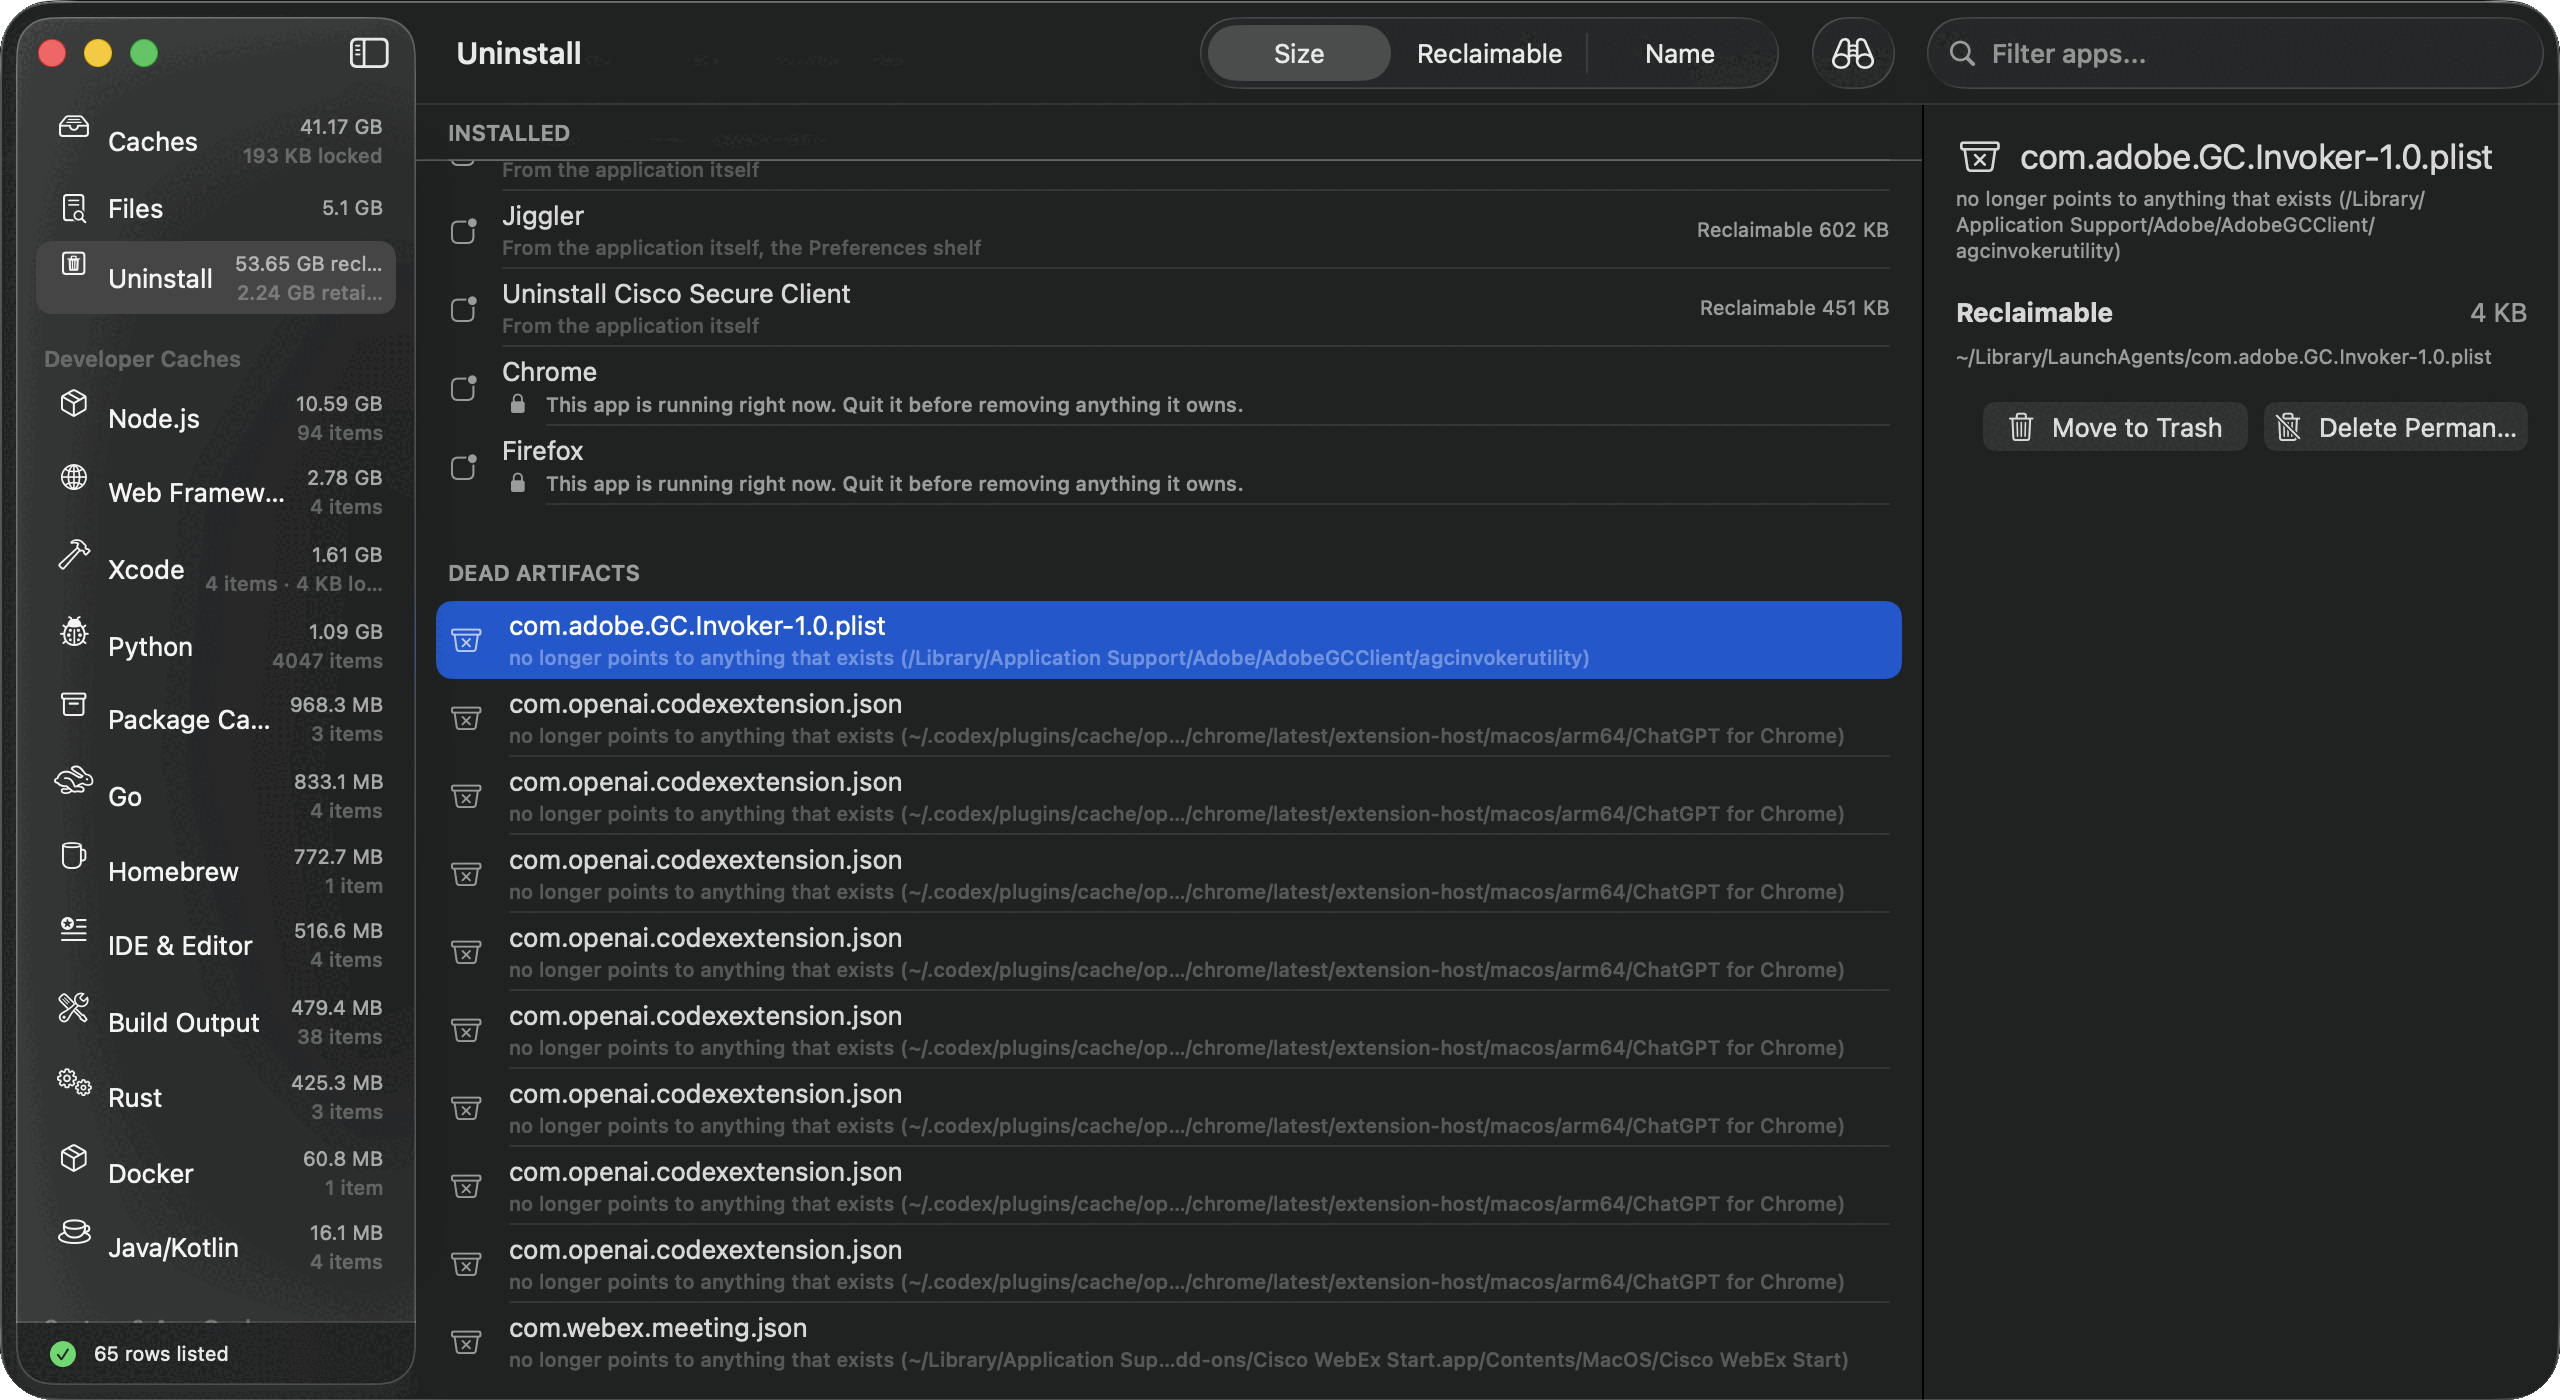This screenshot has width=2560, height=1400.
Task: Sort apps by Reclaimable
Action: [1489, 54]
